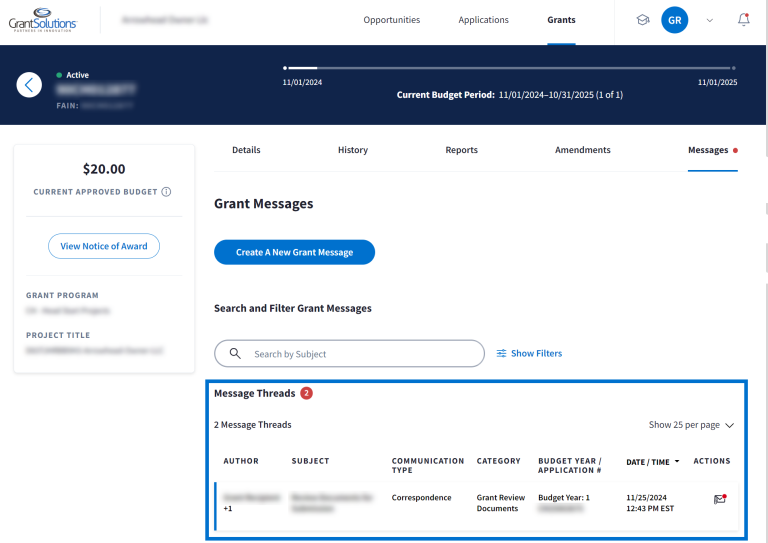Open the Show 25 per page dropdown
Viewport: 768px width, 543px height.
click(691, 425)
